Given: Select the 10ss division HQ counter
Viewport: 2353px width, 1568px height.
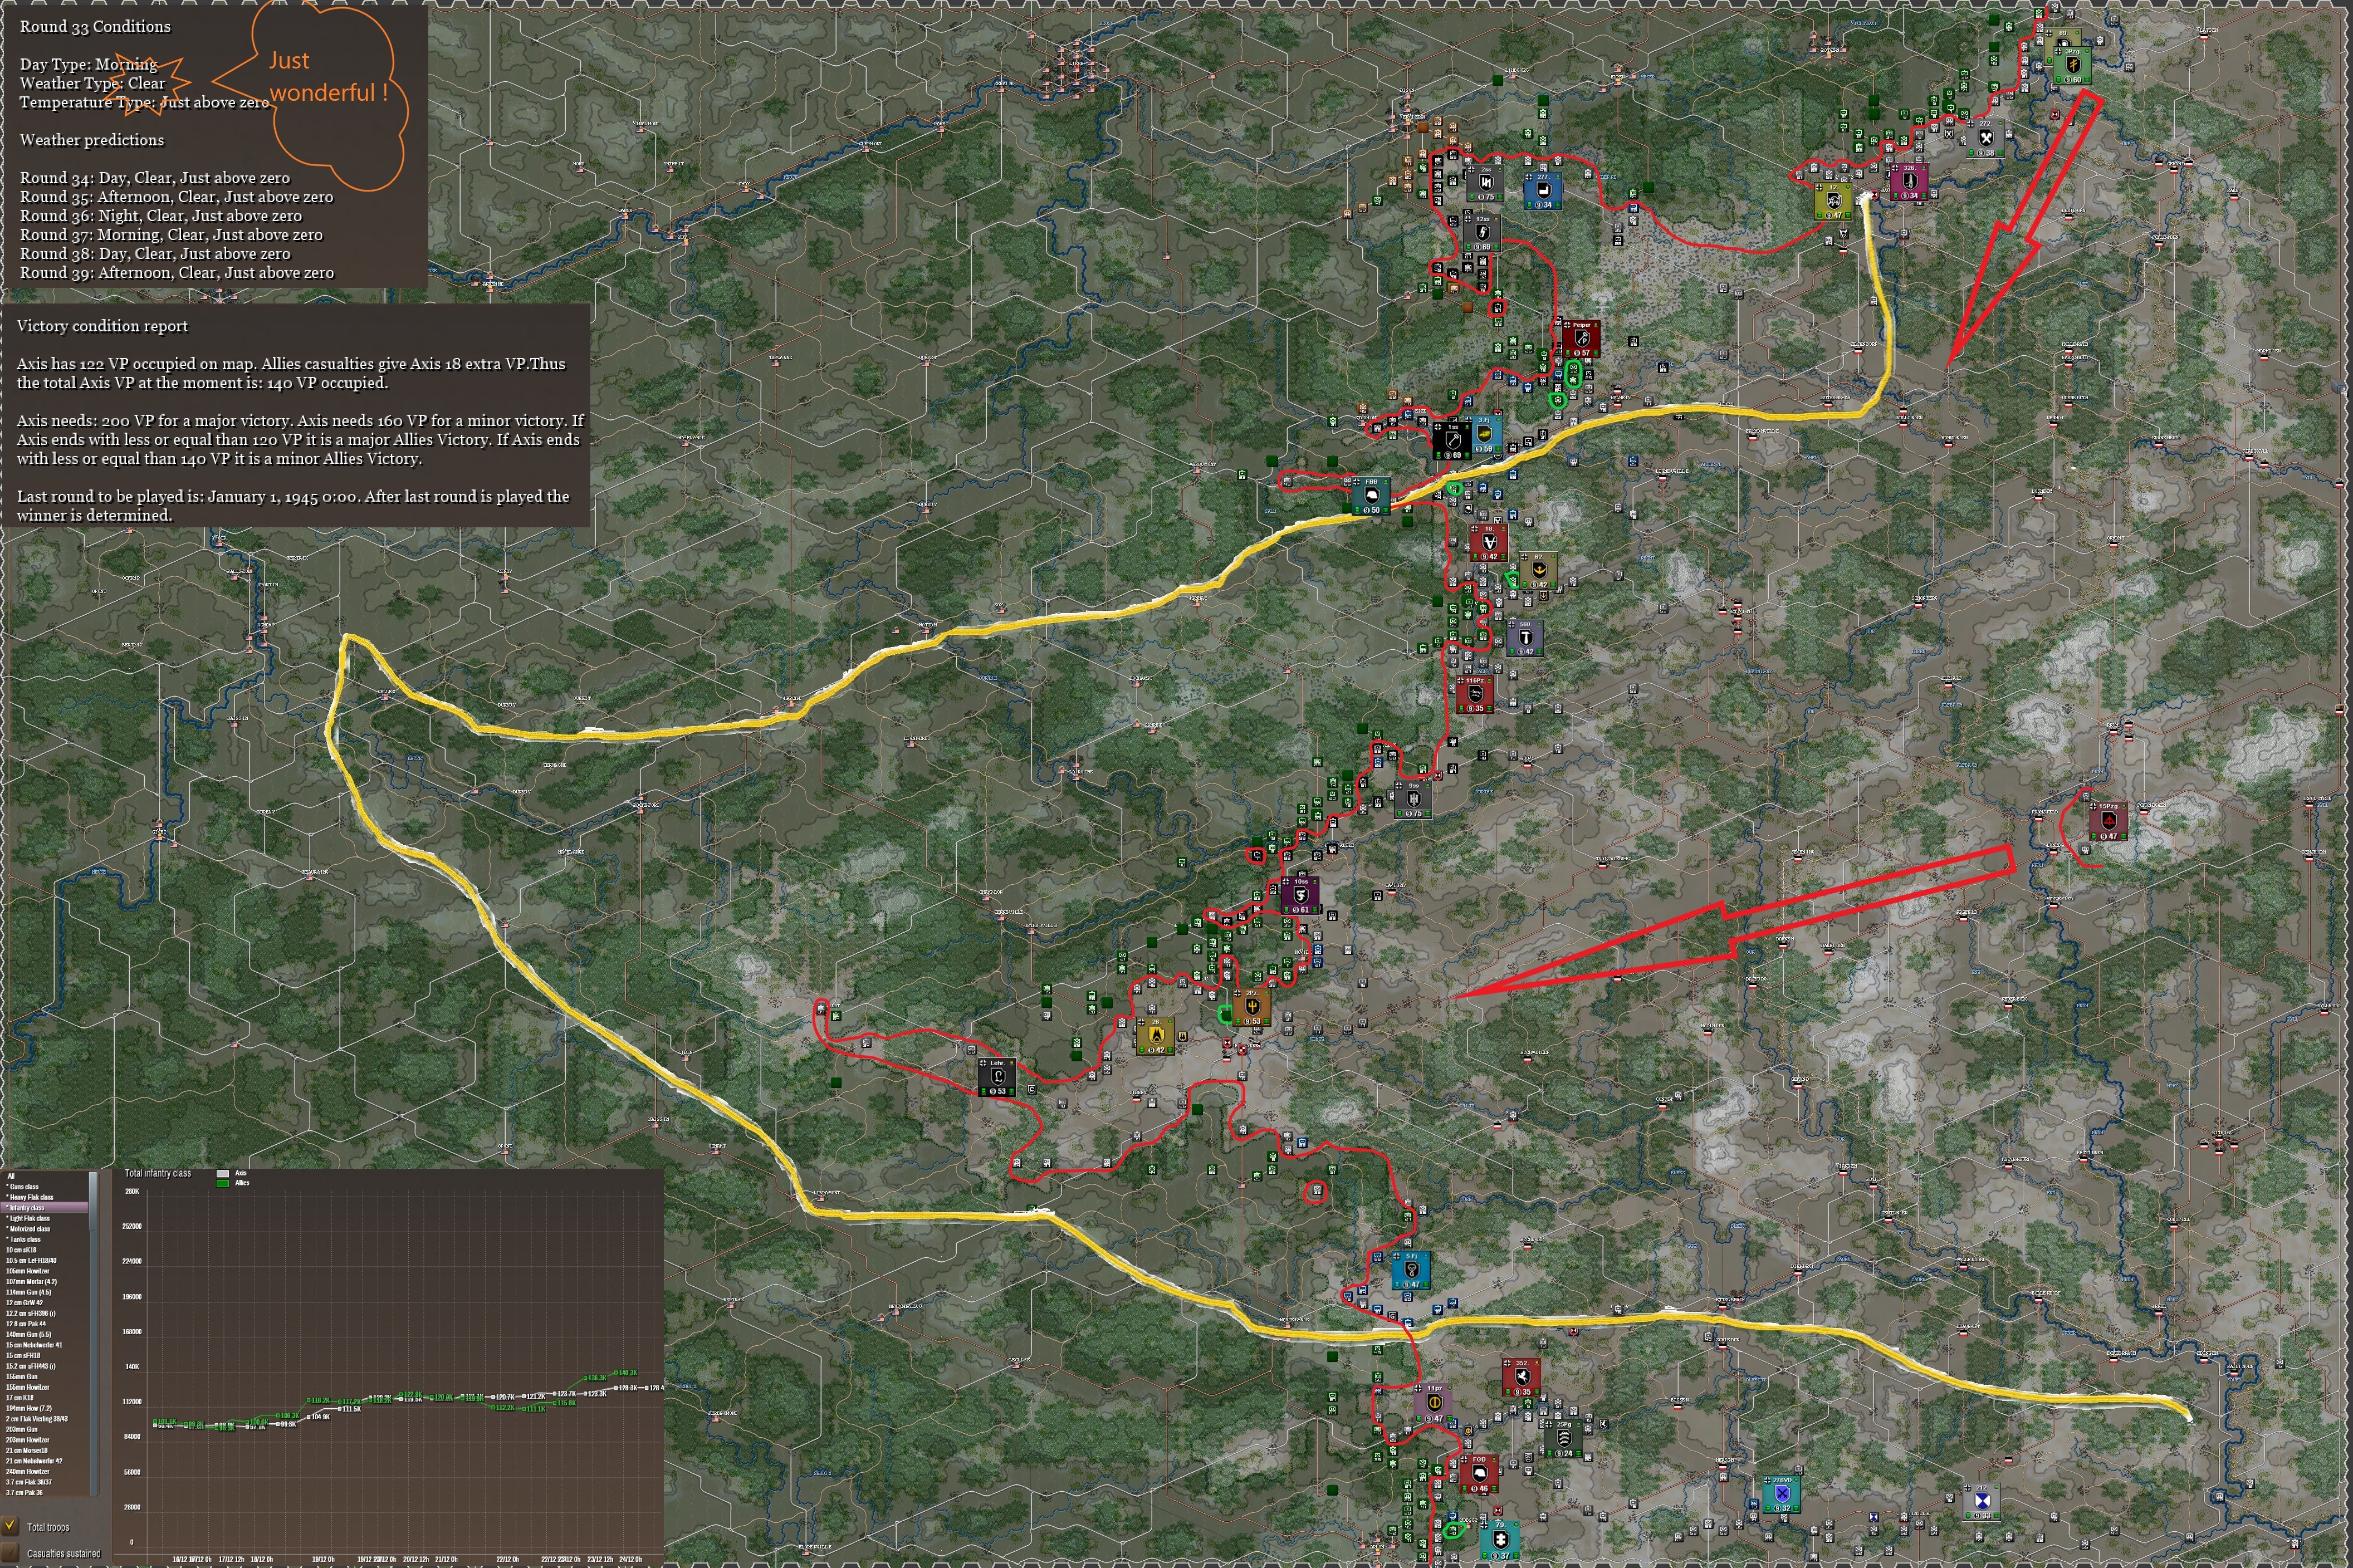Looking at the screenshot, I should pyautogui.click(x=1301, y=895).
